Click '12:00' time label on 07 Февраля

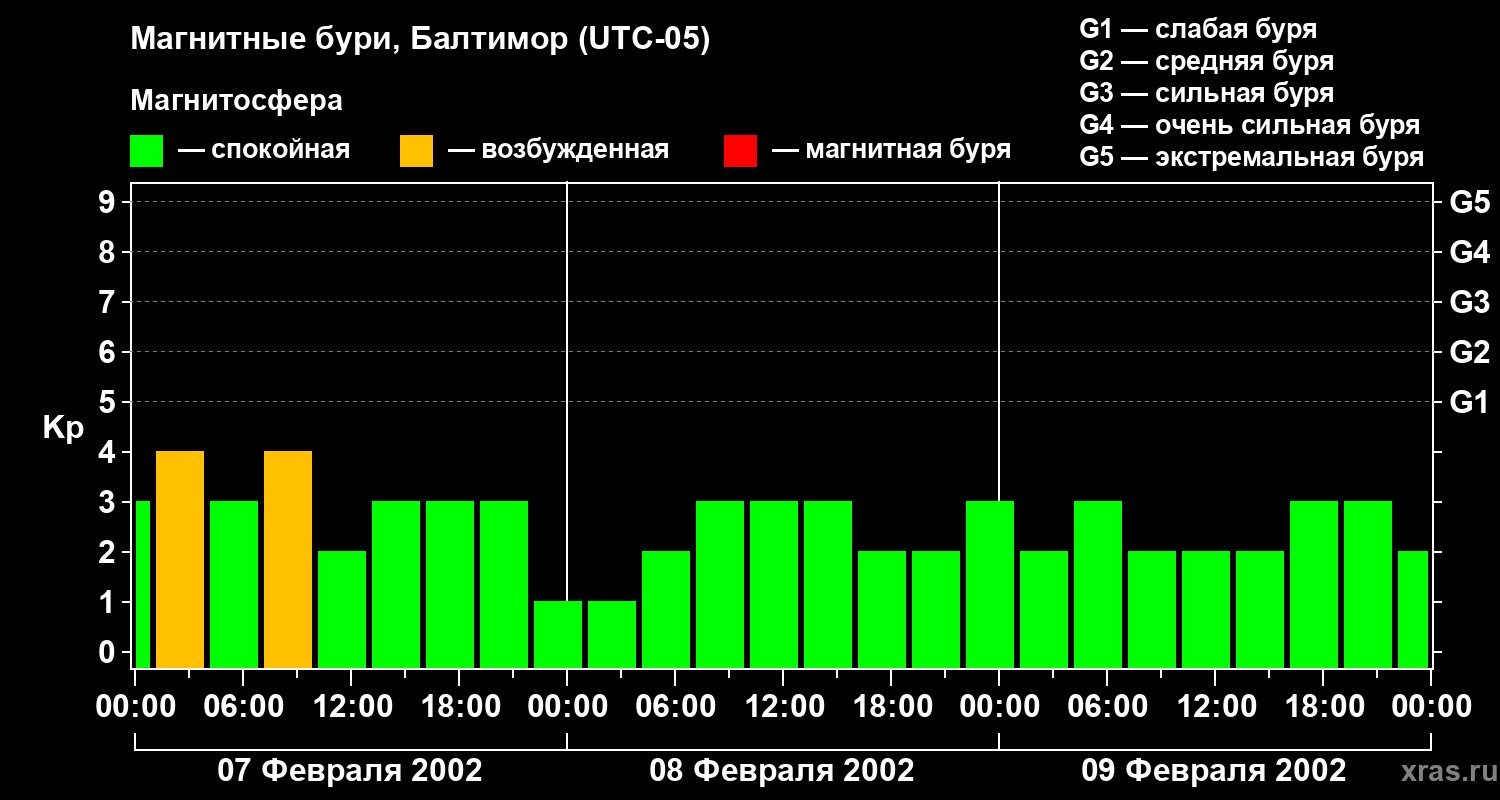351,707
